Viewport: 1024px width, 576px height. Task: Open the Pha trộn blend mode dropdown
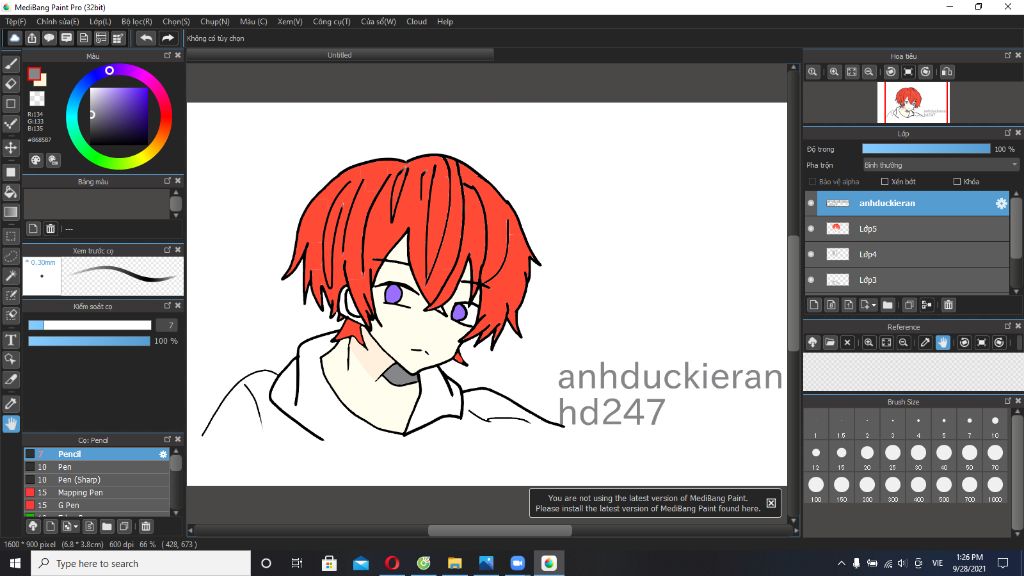(x=940, y=165)
